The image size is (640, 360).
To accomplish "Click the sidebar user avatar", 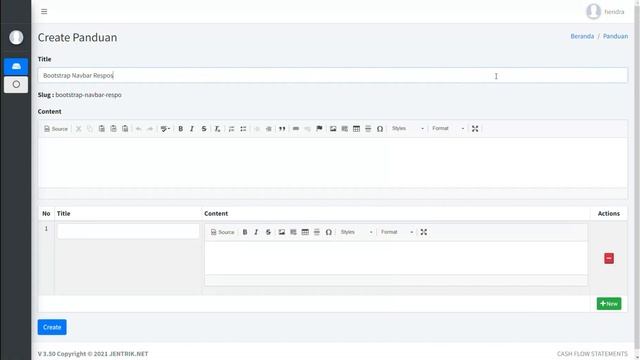I will point(16,37).
